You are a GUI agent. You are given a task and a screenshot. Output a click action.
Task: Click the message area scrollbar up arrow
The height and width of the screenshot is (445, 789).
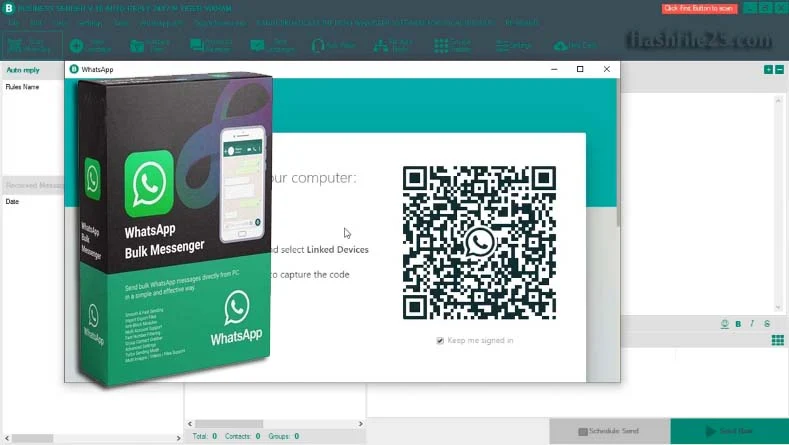point(778,101)
